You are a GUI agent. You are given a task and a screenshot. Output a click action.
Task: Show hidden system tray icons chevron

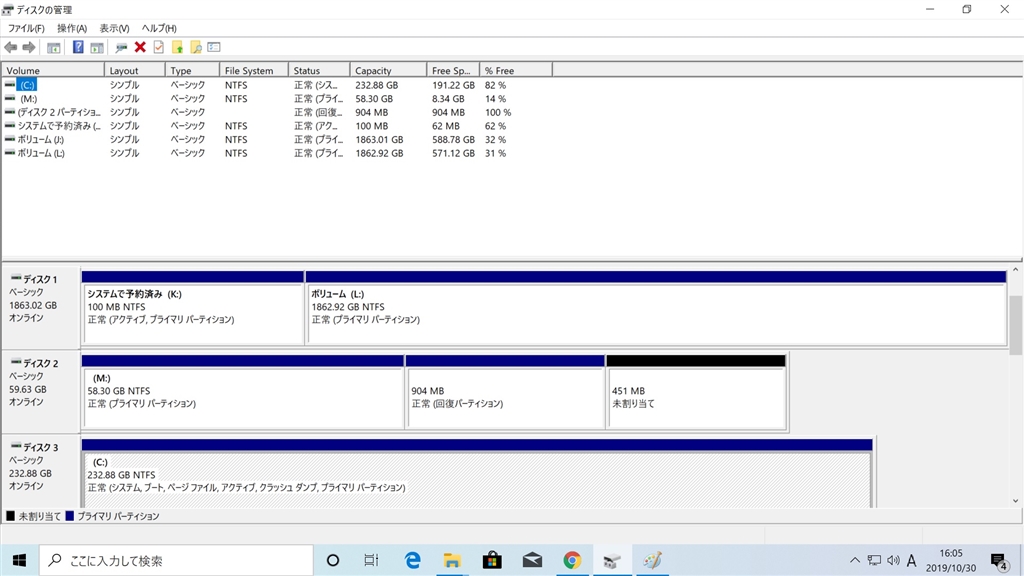point(854,560)
